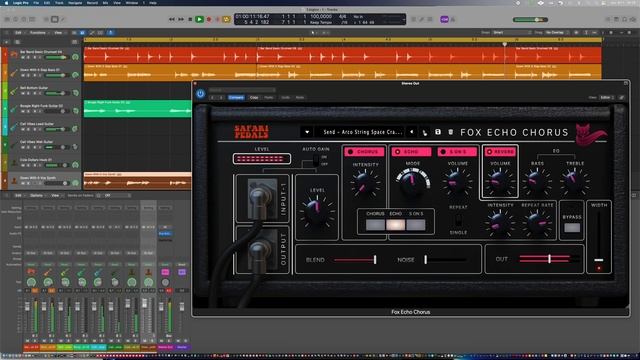Flip the Repeat/Single switch
This screenshot has width=640, height=360.
pyautogui.click(x=458, y=220)
